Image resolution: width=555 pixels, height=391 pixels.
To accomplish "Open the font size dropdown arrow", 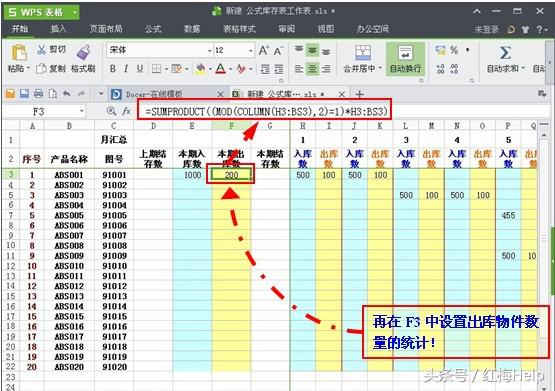I will 251,51.
